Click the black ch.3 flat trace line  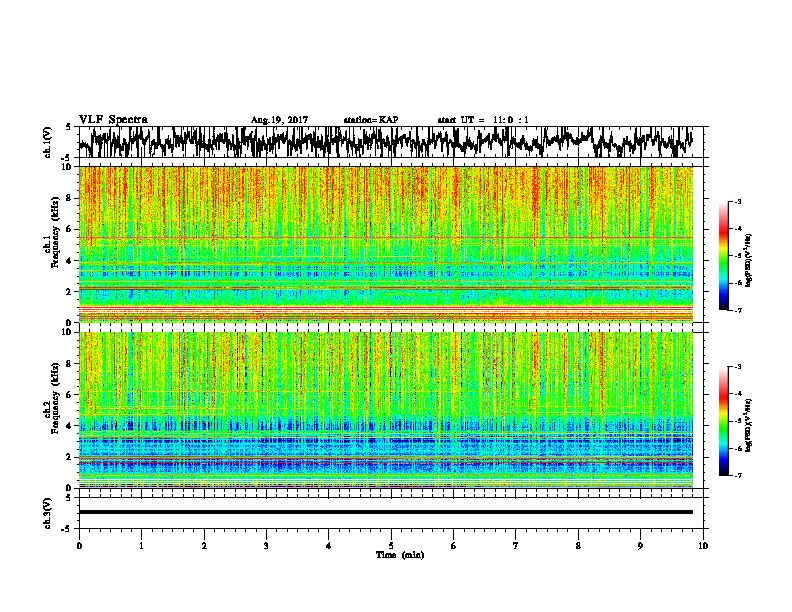(386, 512)
